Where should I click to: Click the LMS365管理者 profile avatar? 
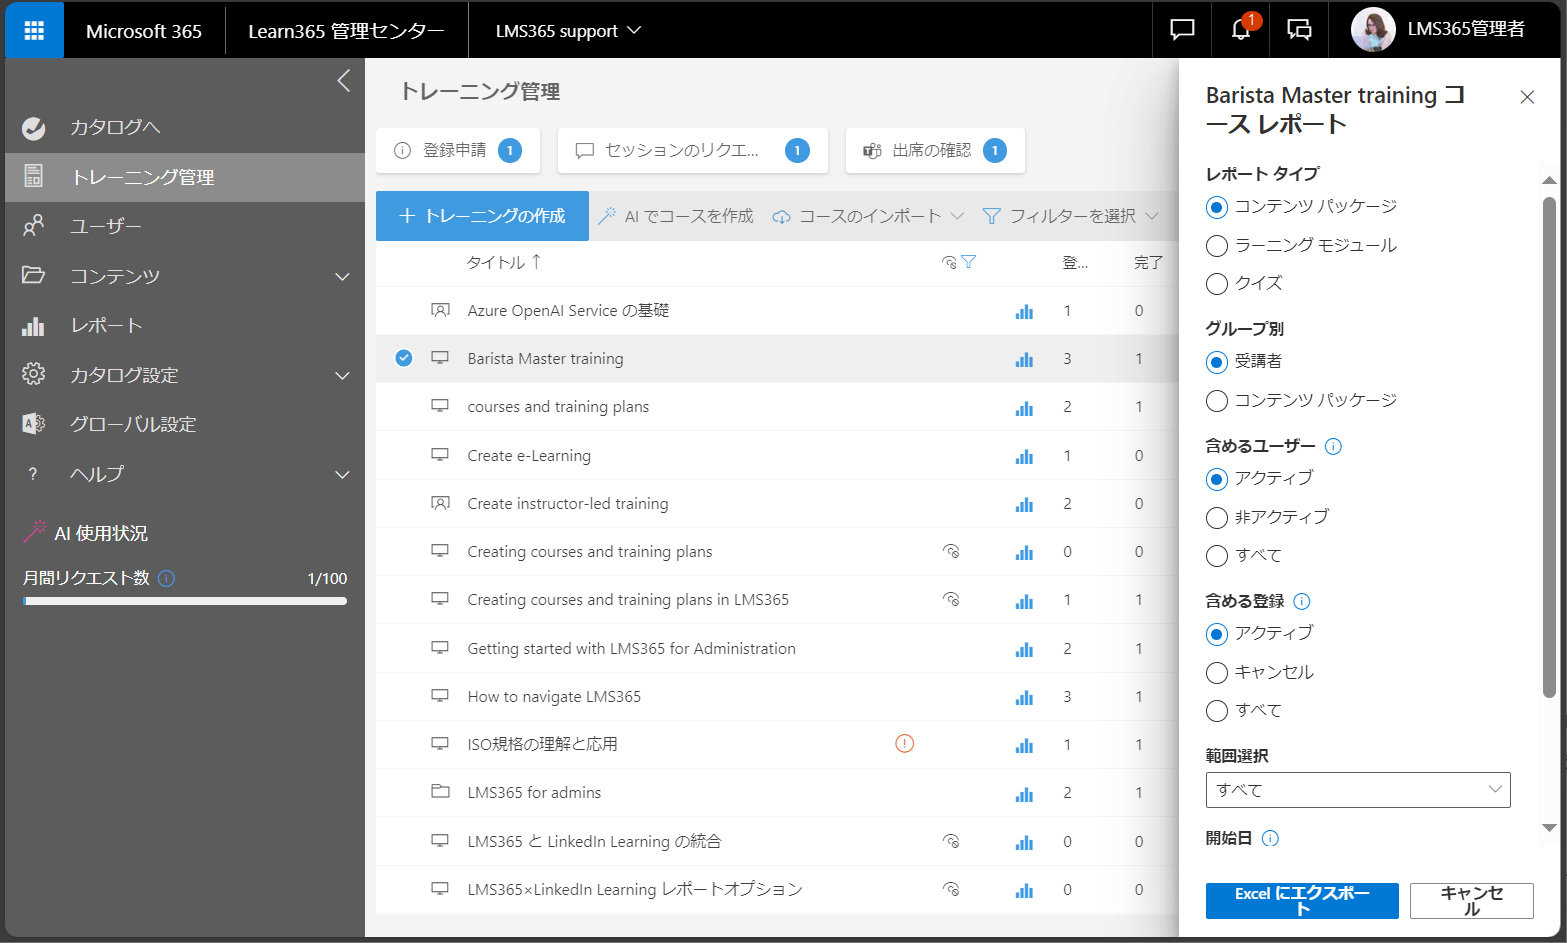[x=1373, y=30]
